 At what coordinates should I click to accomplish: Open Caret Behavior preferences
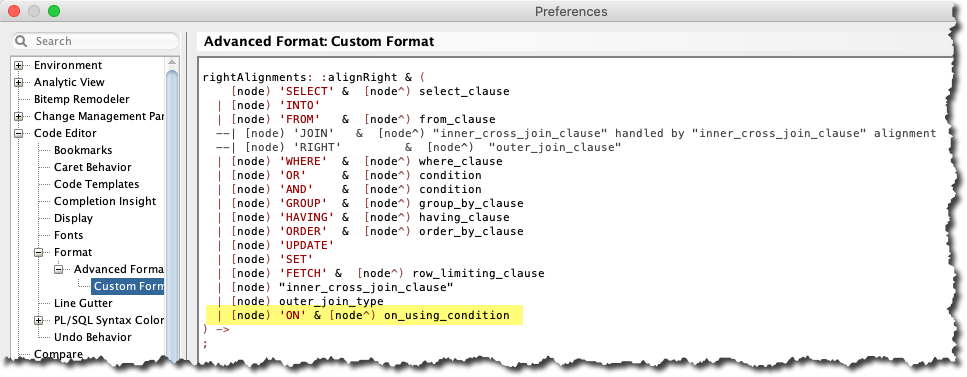click(92, 167)
